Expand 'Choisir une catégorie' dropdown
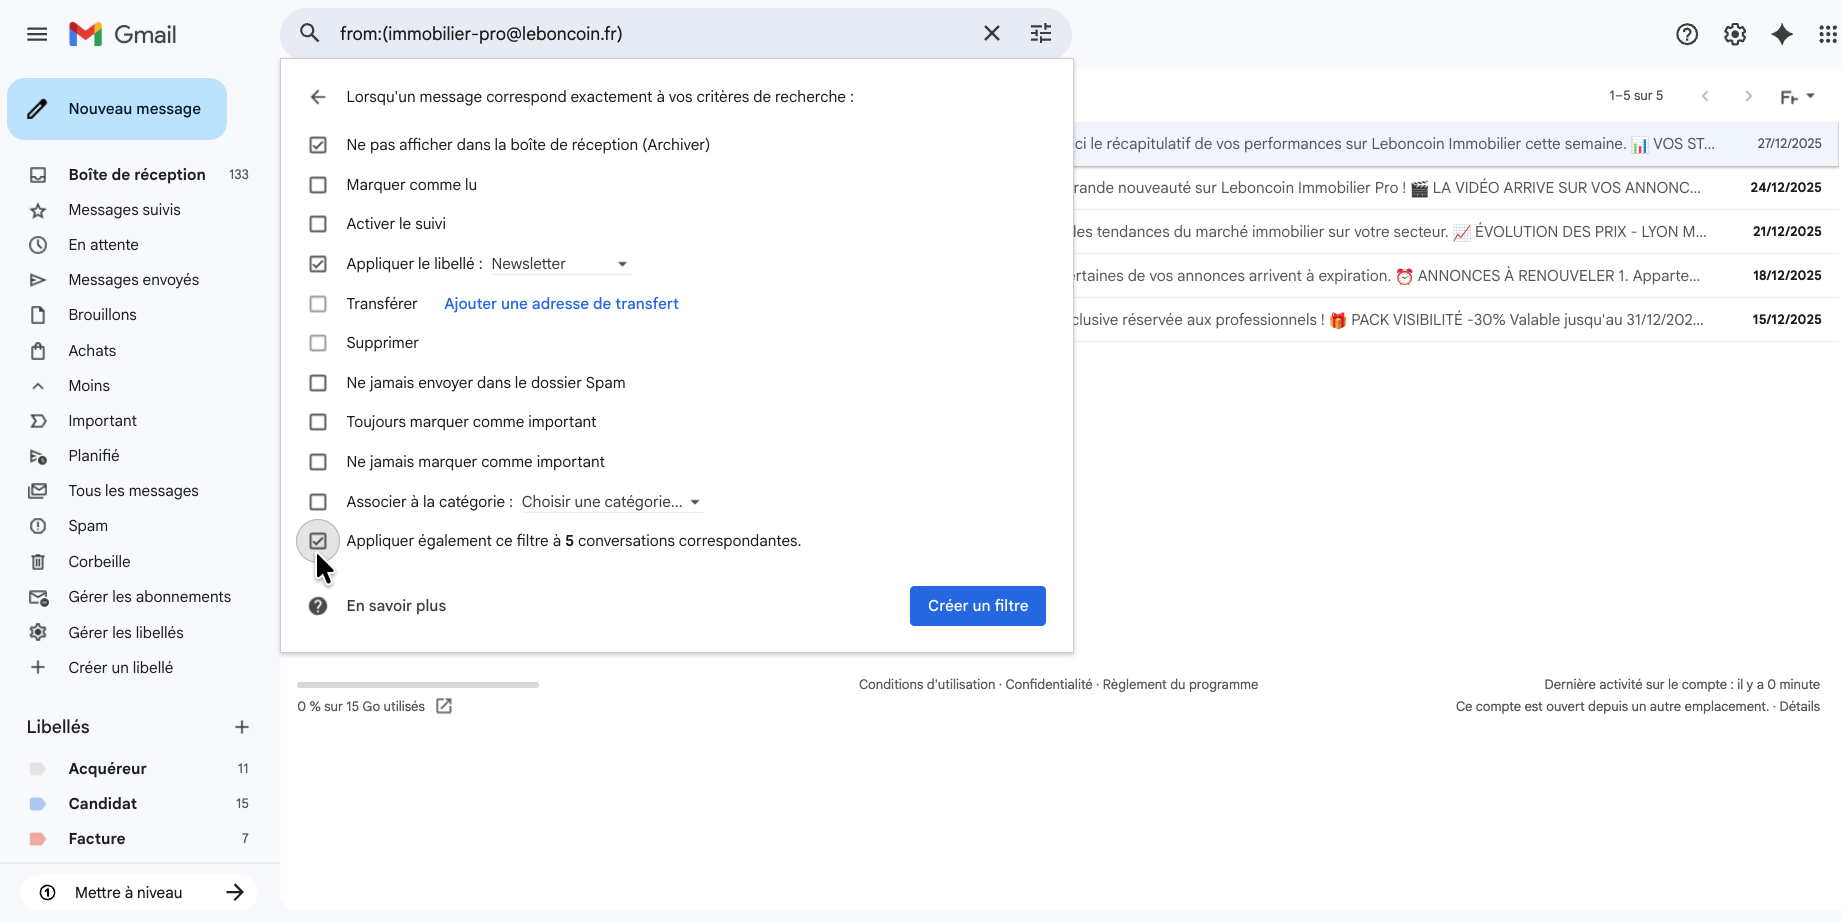This screenshot has height=922, width=1843. tap(610, 502)
